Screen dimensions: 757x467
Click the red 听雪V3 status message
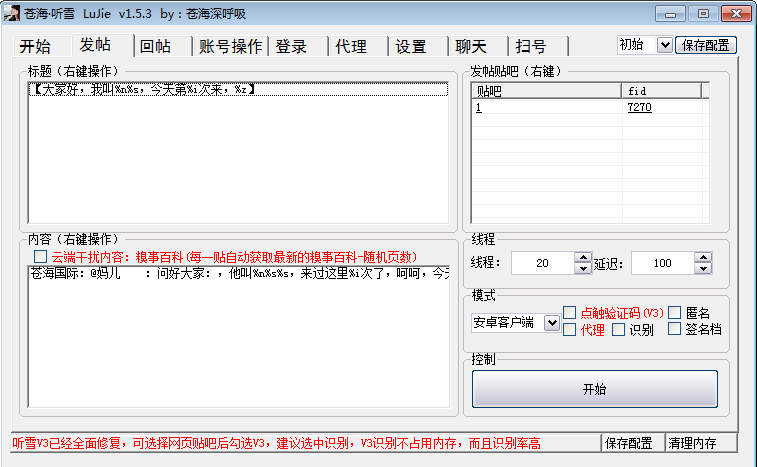276,443
